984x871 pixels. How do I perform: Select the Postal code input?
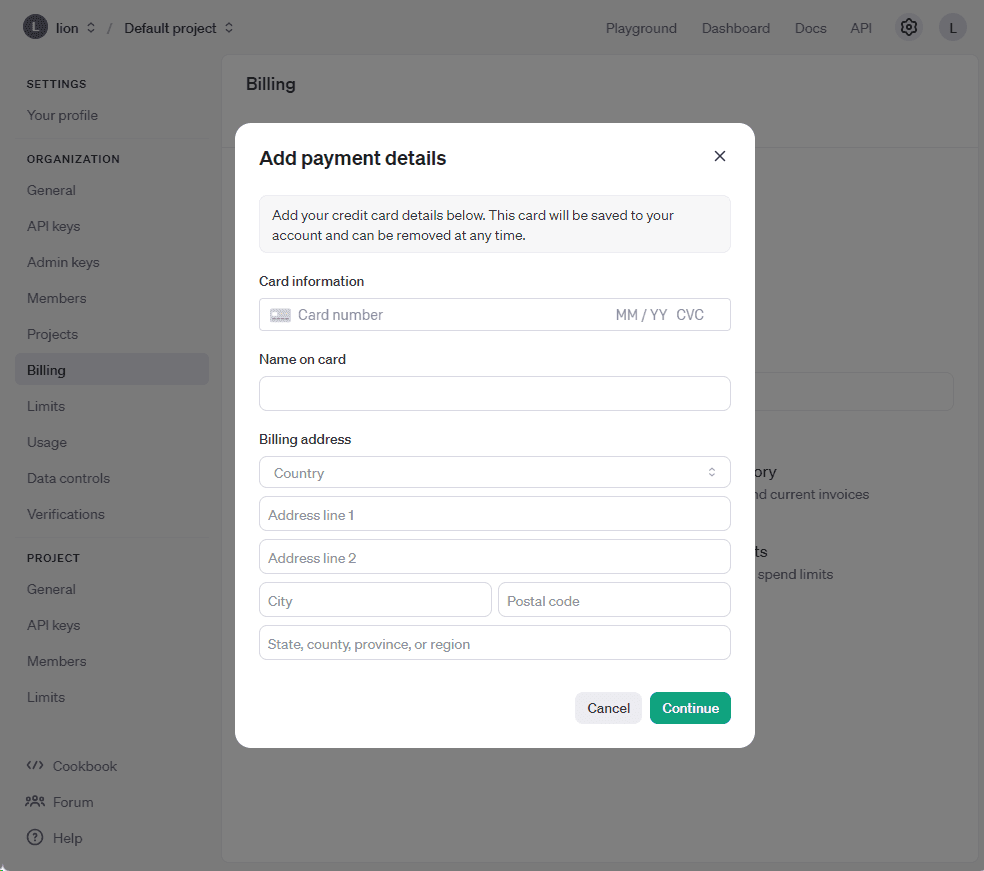pyautogui.click(x=614, y=601)
